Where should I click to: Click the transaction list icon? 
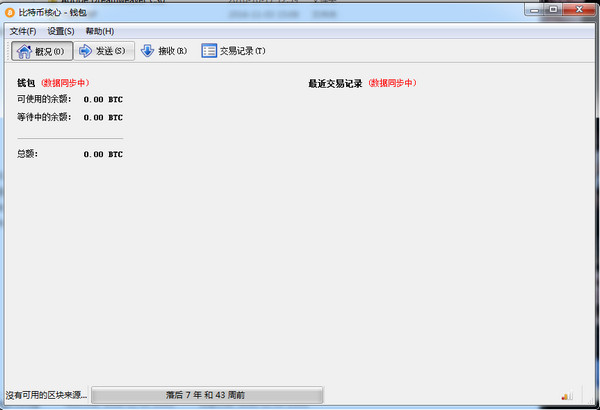pos(209,51)
